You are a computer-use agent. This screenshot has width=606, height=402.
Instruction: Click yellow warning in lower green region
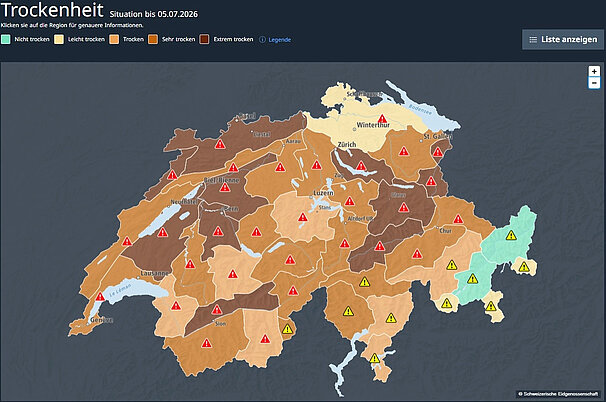pos(472,279)
